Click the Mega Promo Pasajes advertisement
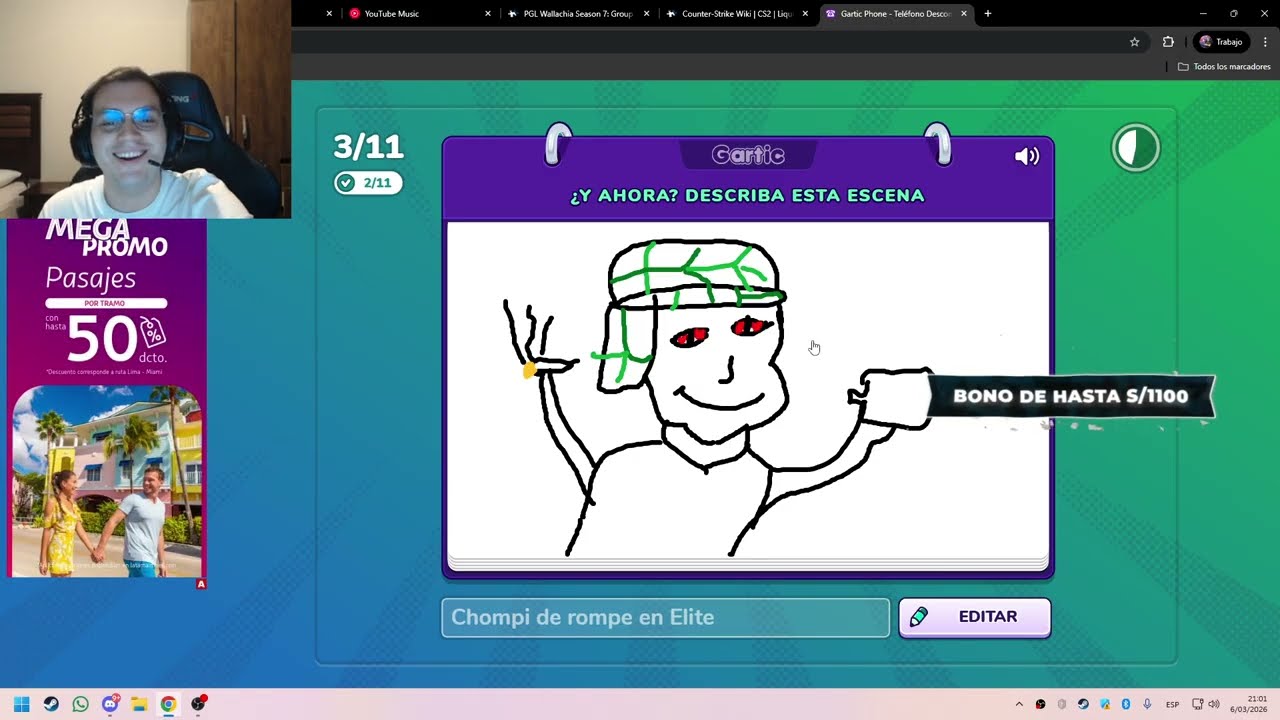 [x=106, y=398]
